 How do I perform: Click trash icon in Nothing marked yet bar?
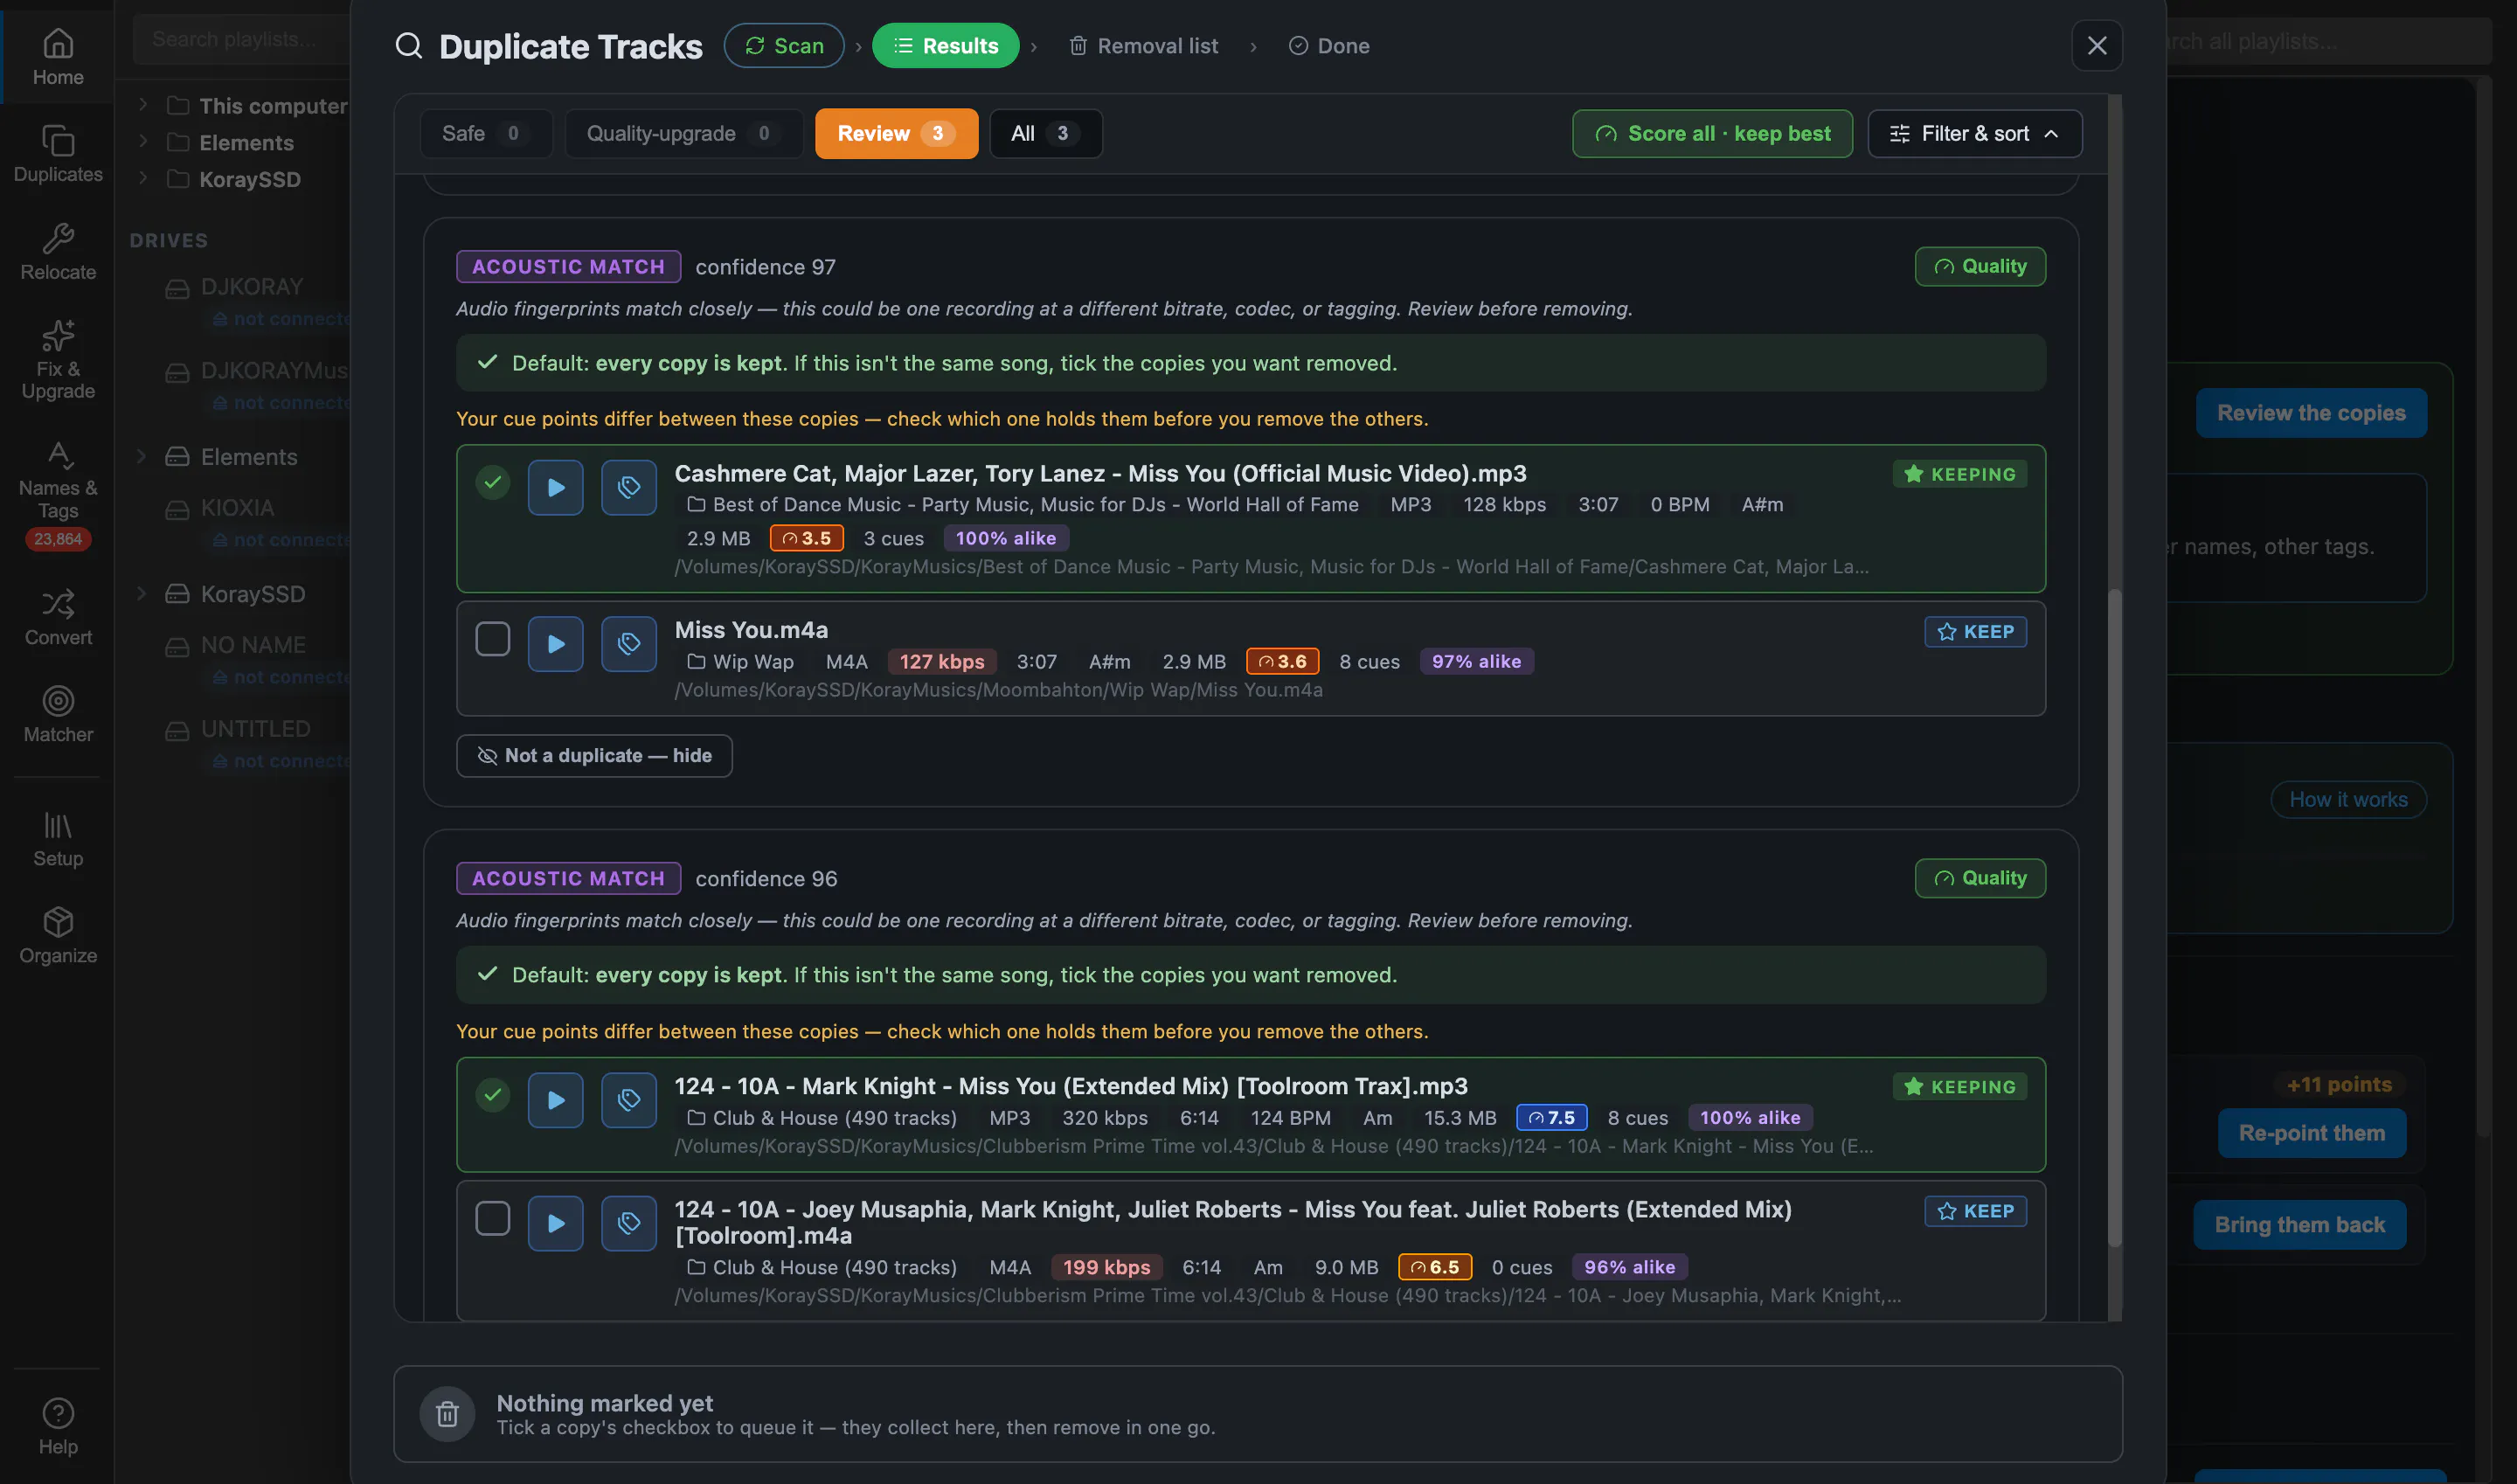click(447, 1414)
